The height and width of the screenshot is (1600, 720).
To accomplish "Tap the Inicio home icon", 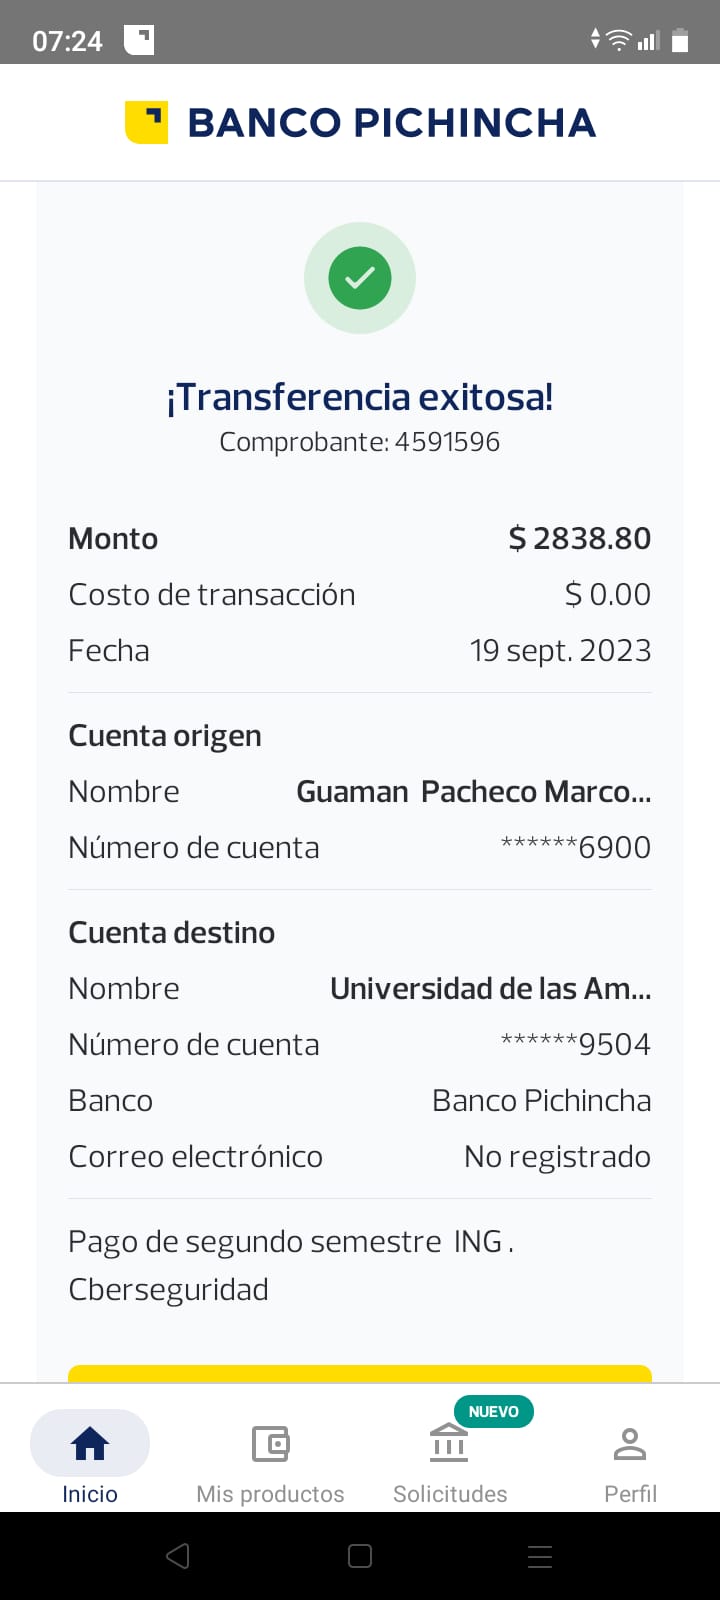I will pos(90,1444).
